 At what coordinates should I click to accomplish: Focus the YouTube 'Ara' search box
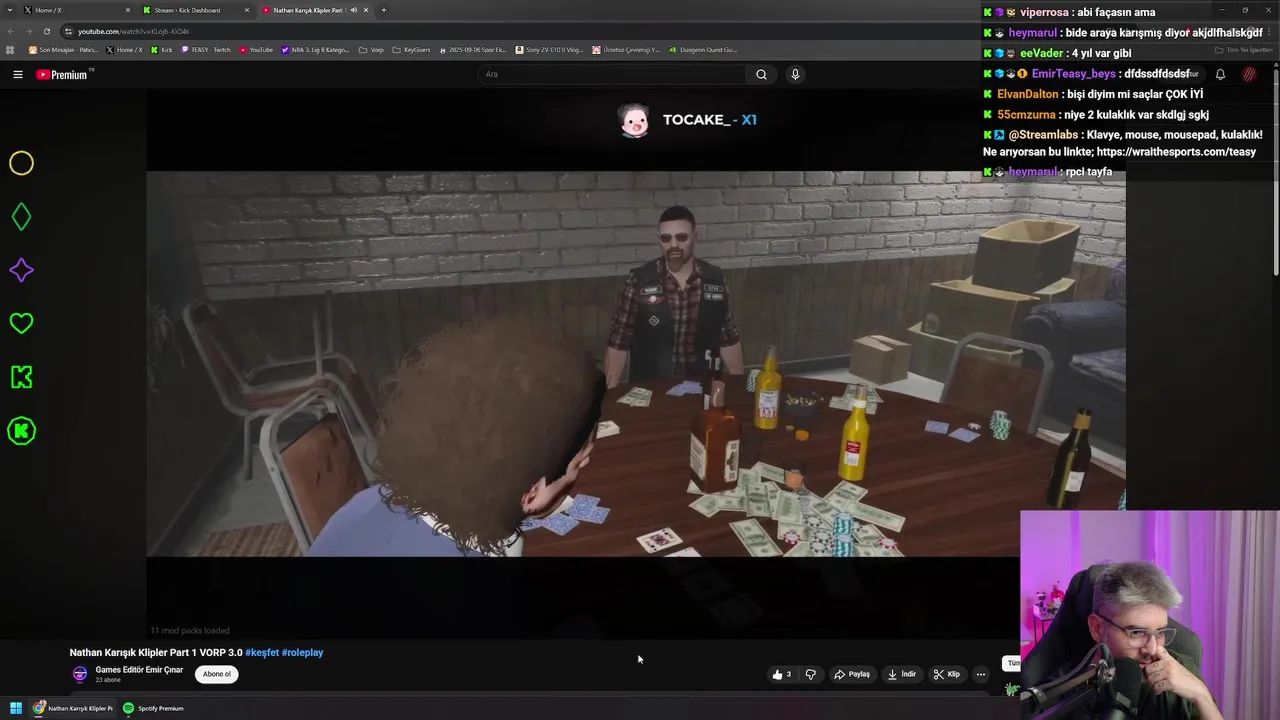(612, 74)
